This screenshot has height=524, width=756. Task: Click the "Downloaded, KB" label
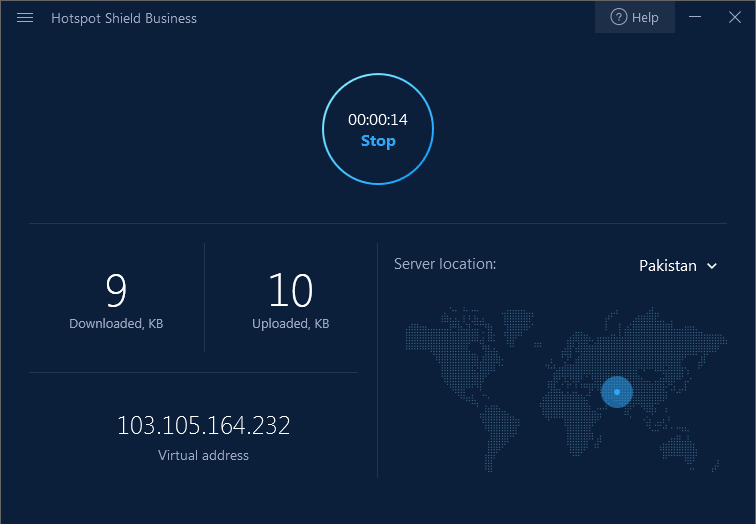pos(116,324)
